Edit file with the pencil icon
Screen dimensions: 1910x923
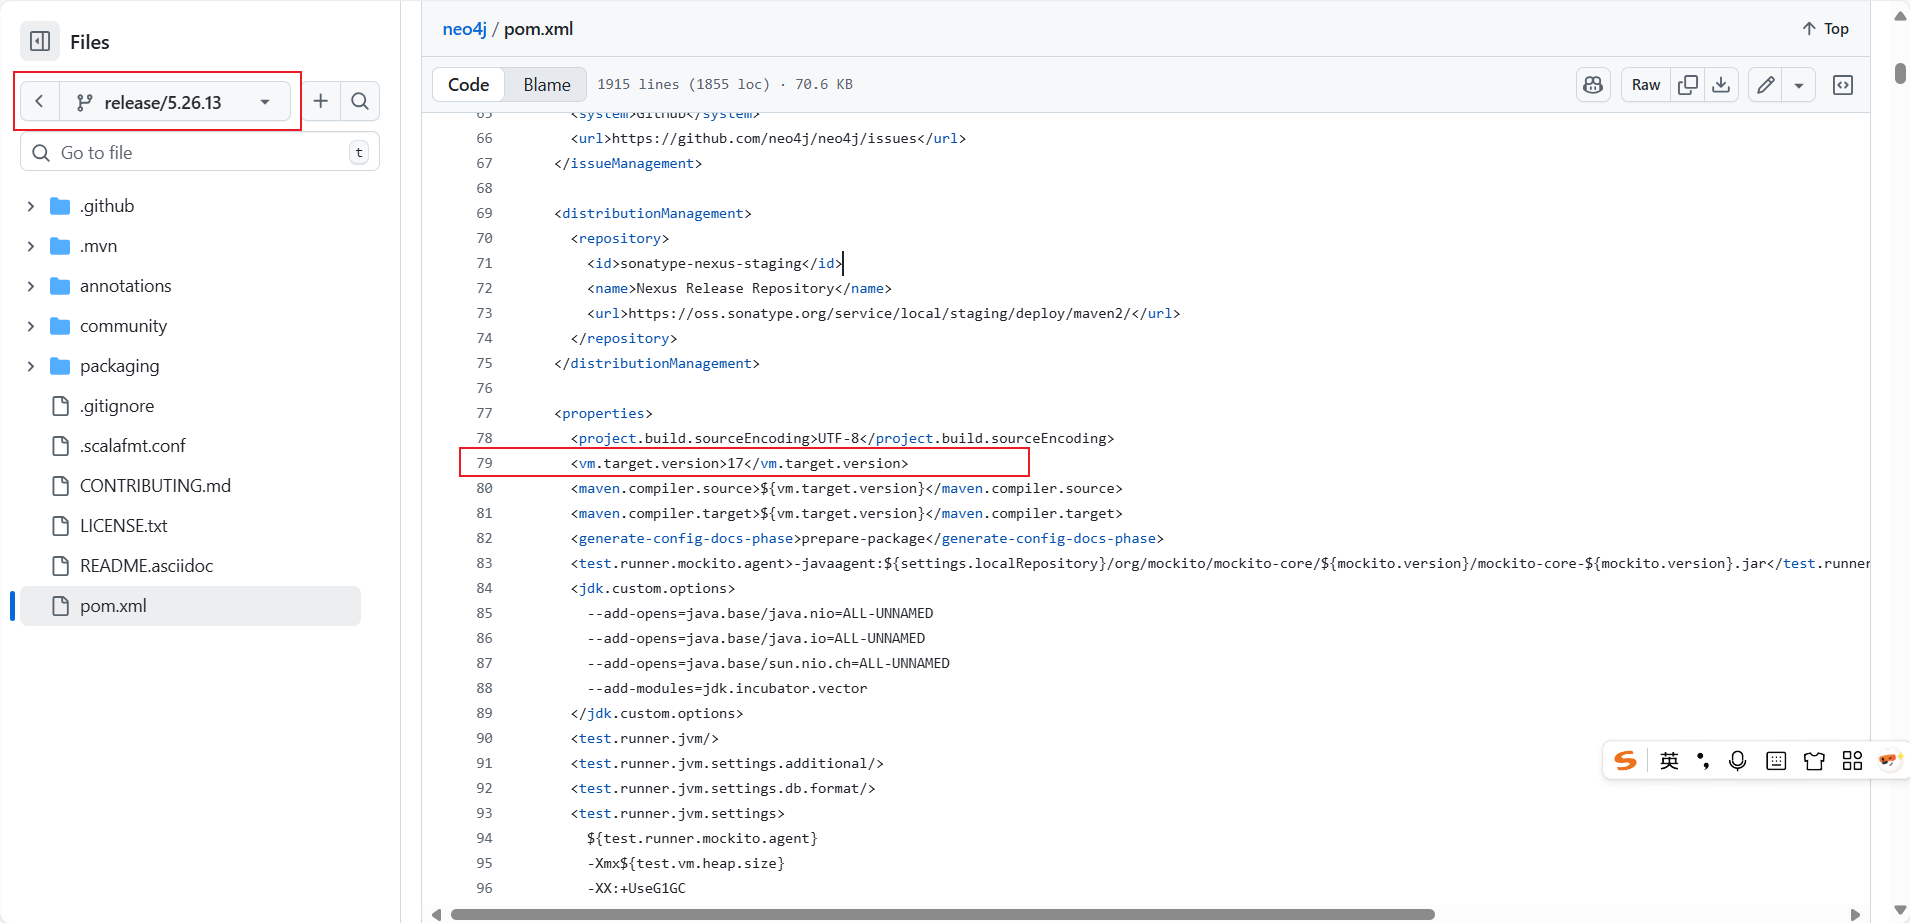pos(1766,85)
